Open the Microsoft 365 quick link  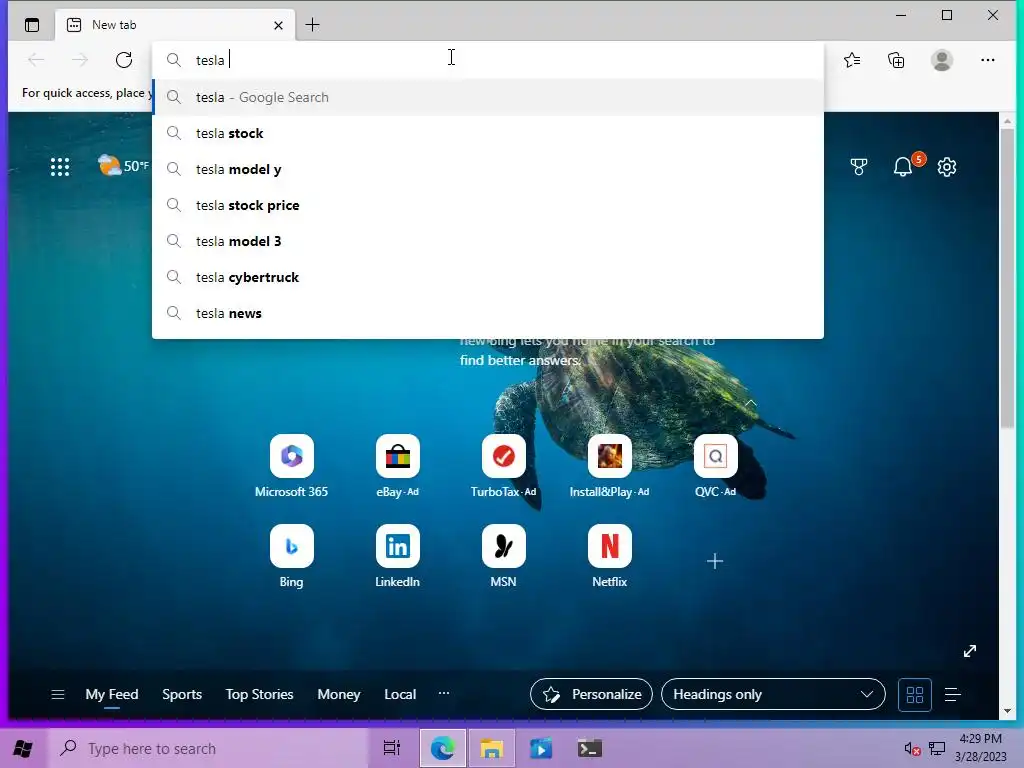pyautogui.click(x=291, y=466)
